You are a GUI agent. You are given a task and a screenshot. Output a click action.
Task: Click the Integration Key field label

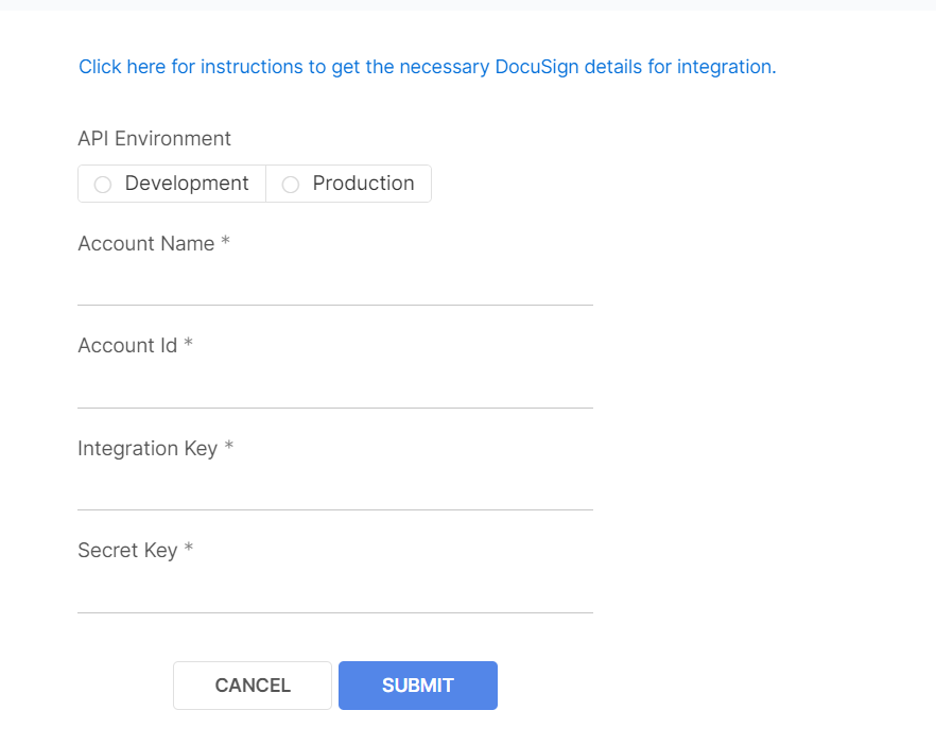pyautogui.click(x=147, y=448)
